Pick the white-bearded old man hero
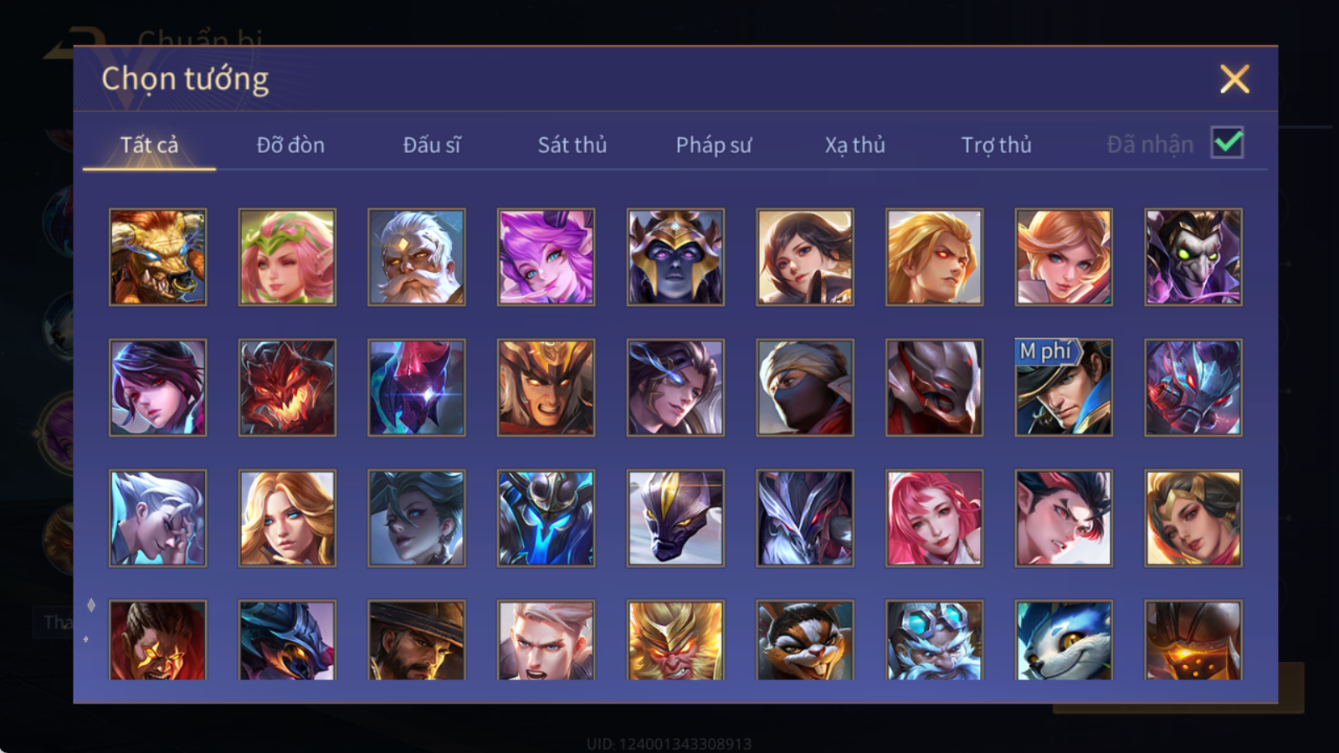 (x=416, y=257)
